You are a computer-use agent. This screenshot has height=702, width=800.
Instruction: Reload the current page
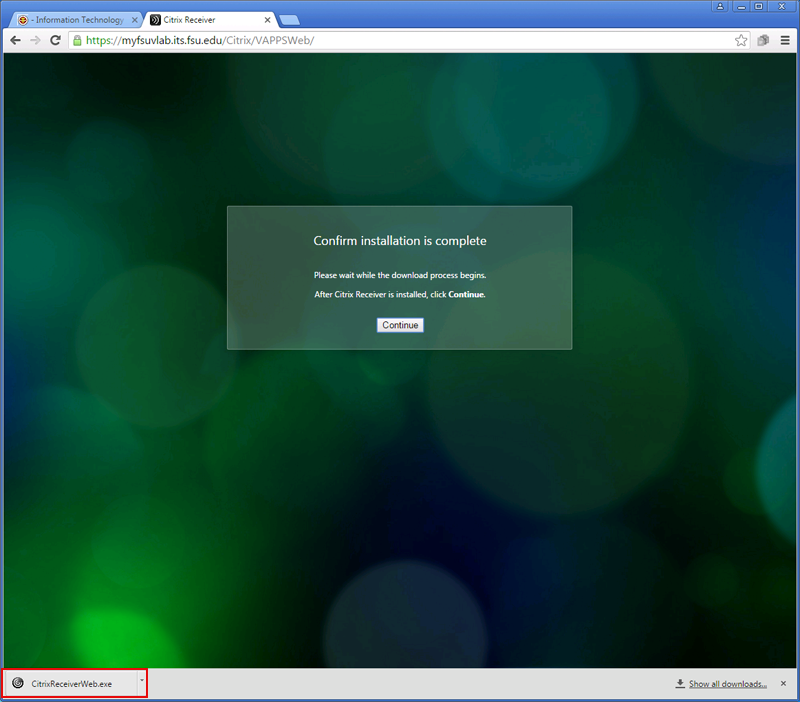(x=55, y=40)
